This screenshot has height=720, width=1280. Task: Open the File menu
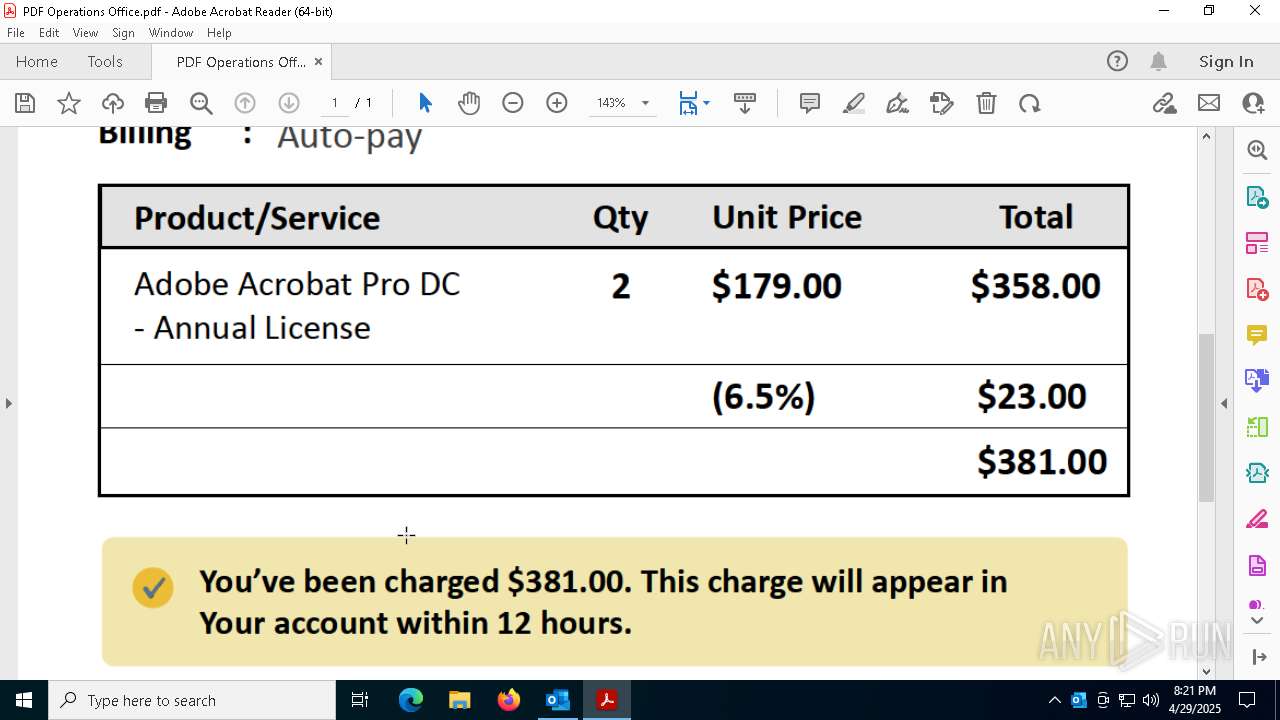(x=16, y=33)
